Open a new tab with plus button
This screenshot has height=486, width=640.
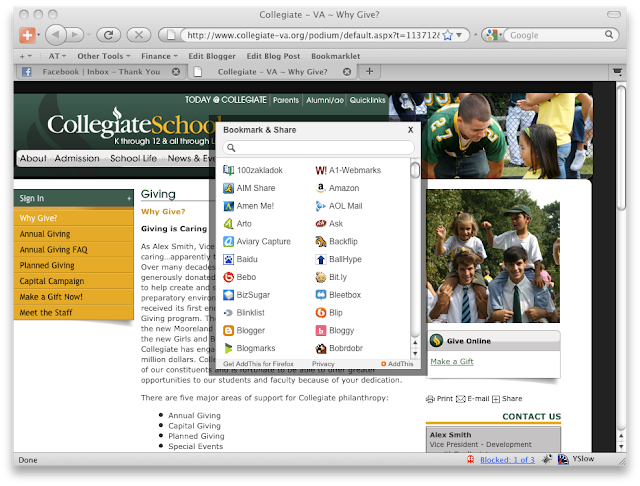(x=369, y=71)
